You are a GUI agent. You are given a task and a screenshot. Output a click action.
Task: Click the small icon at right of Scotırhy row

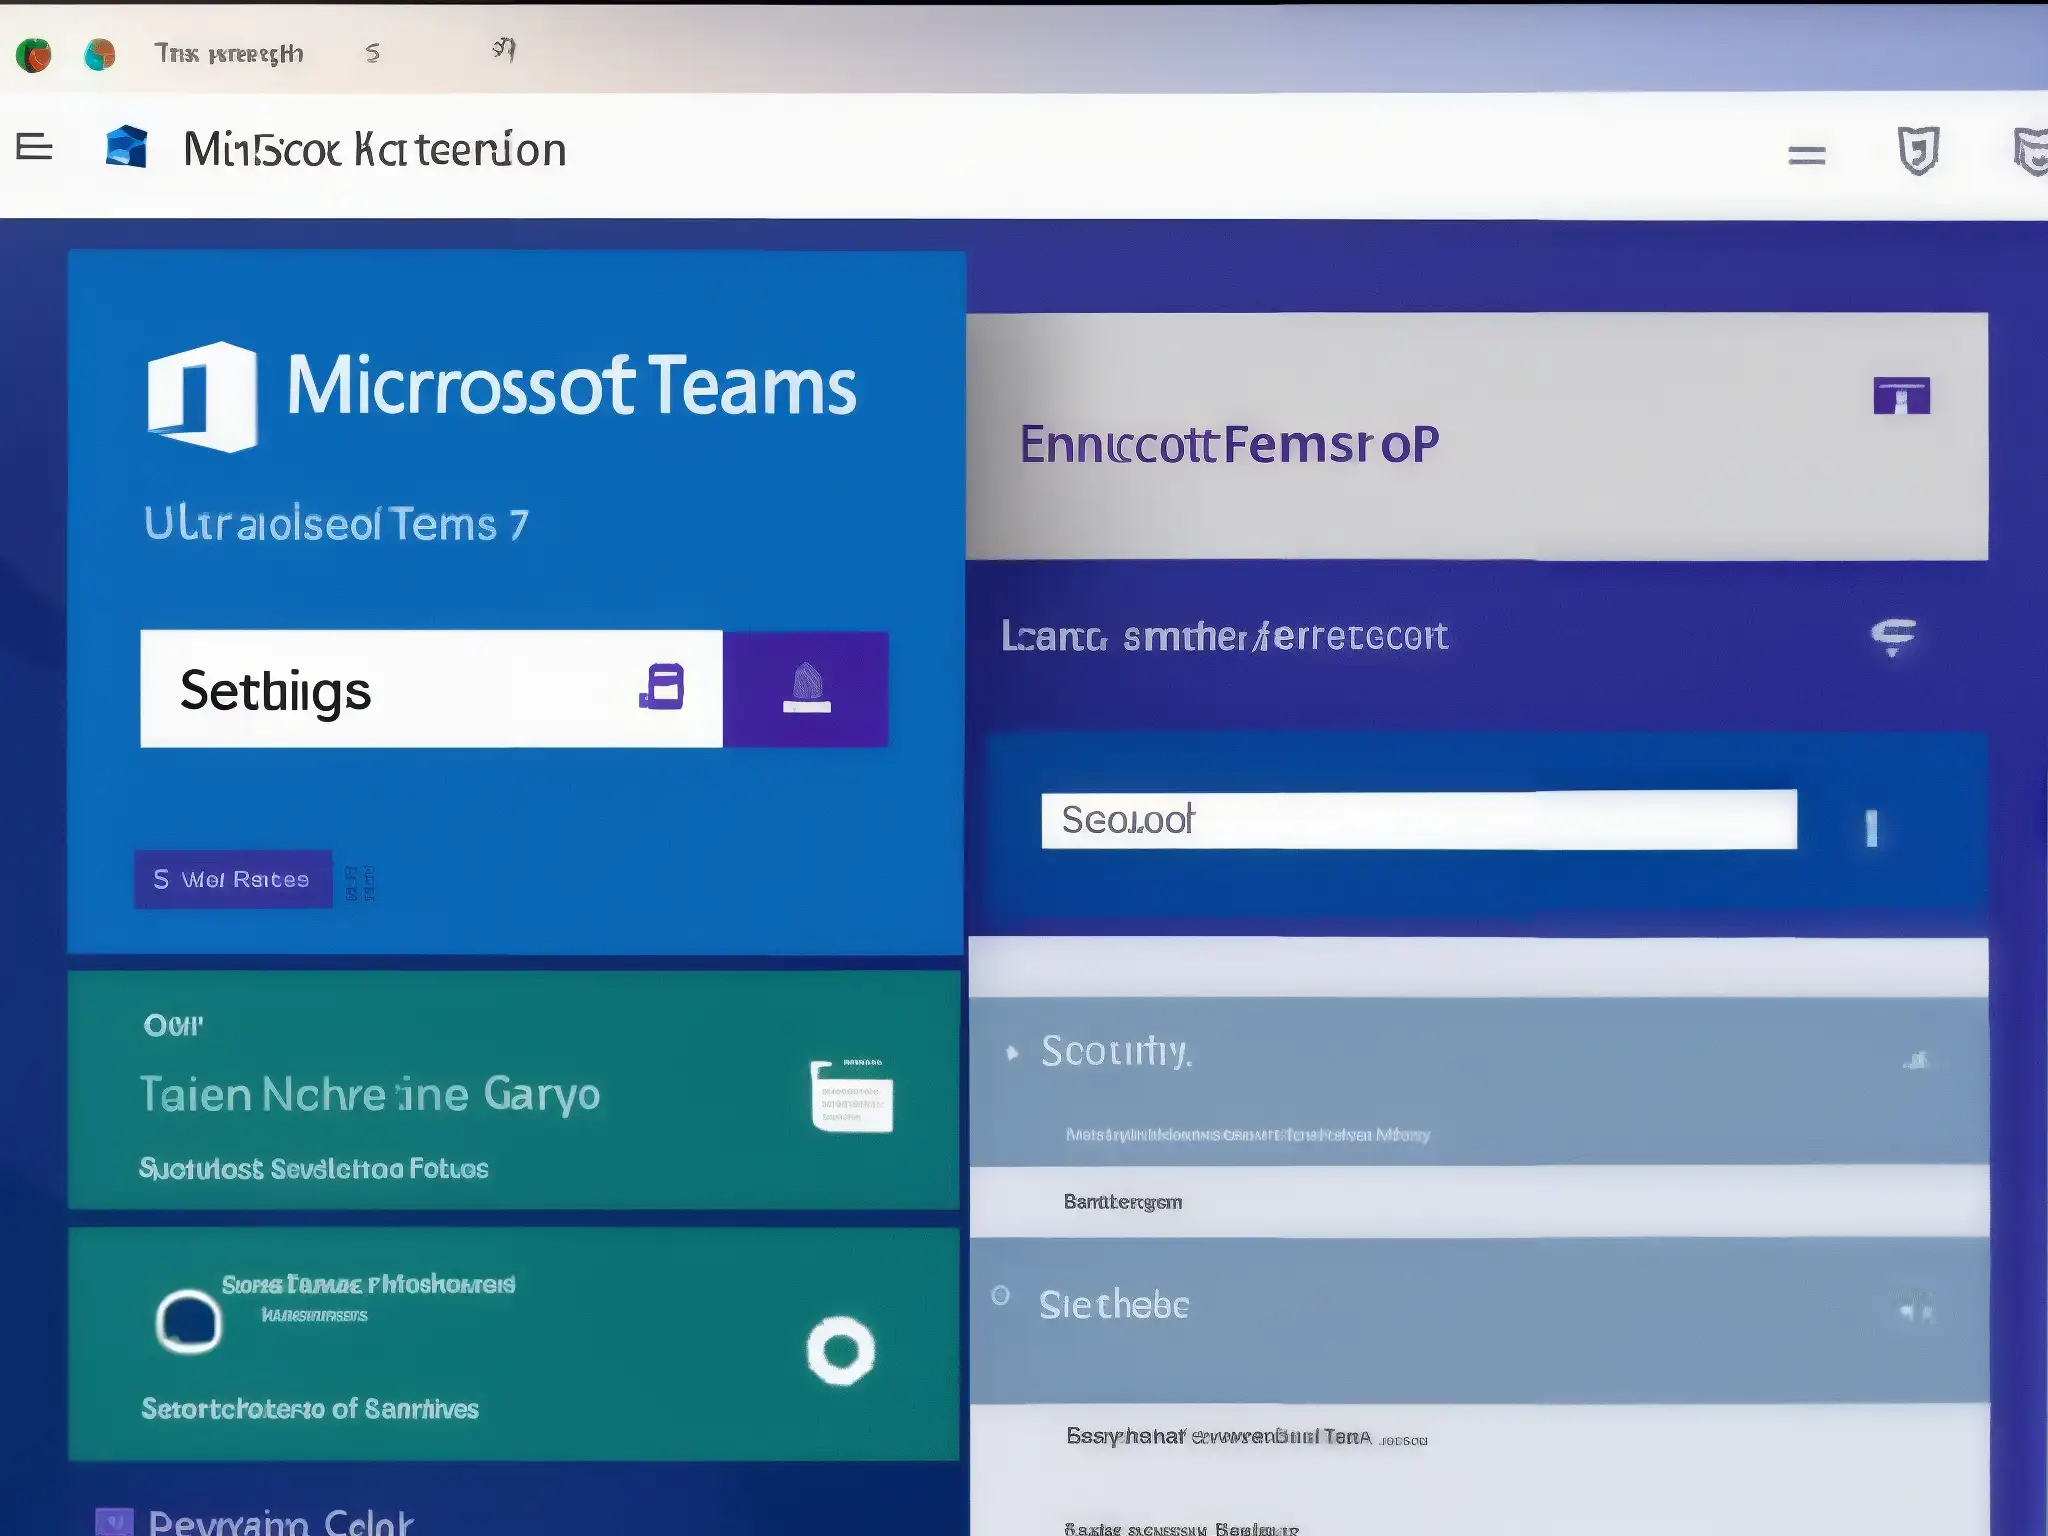click(1916, 1060)
